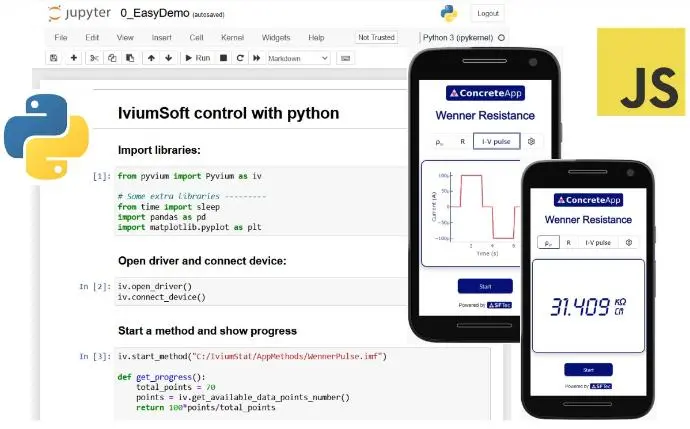
Task: Open the Insert menu
Action: (x=161, y=37)
